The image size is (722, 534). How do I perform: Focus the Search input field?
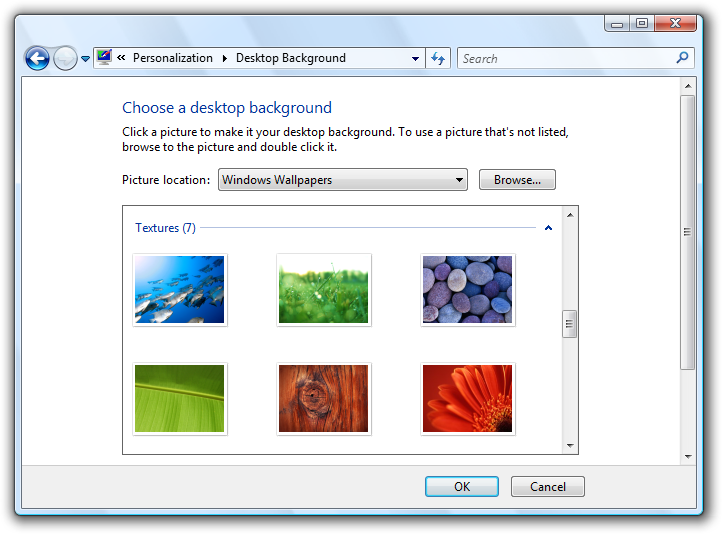point(566,58)
